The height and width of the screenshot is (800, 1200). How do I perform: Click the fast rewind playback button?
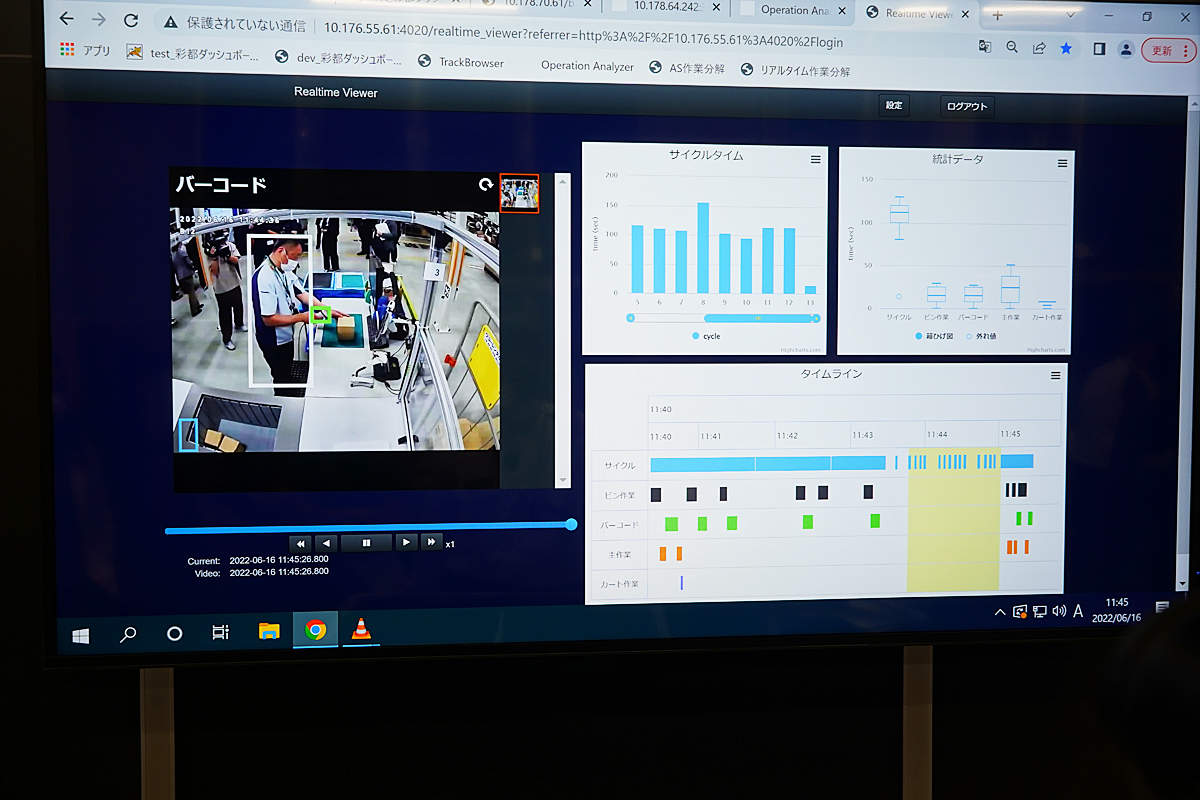click(x=302, y=543)
